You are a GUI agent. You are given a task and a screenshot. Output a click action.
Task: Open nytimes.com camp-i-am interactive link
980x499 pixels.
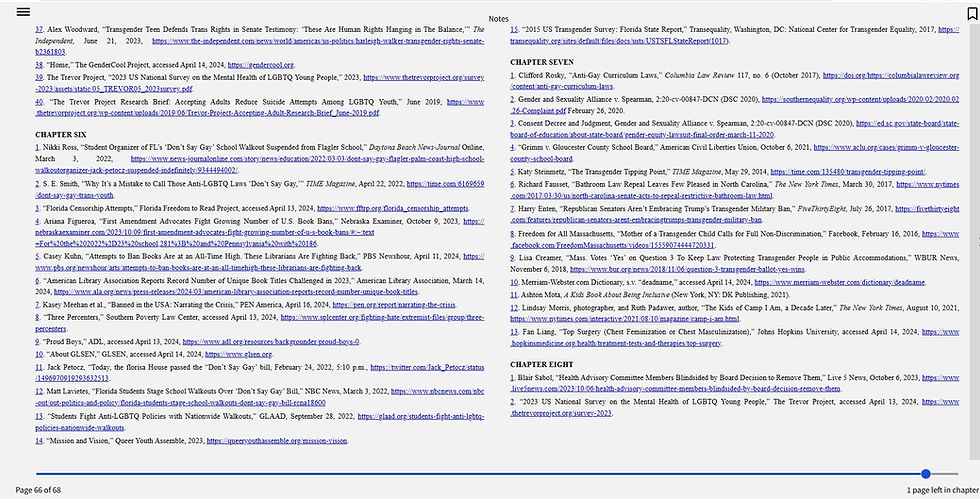point(625,319)
